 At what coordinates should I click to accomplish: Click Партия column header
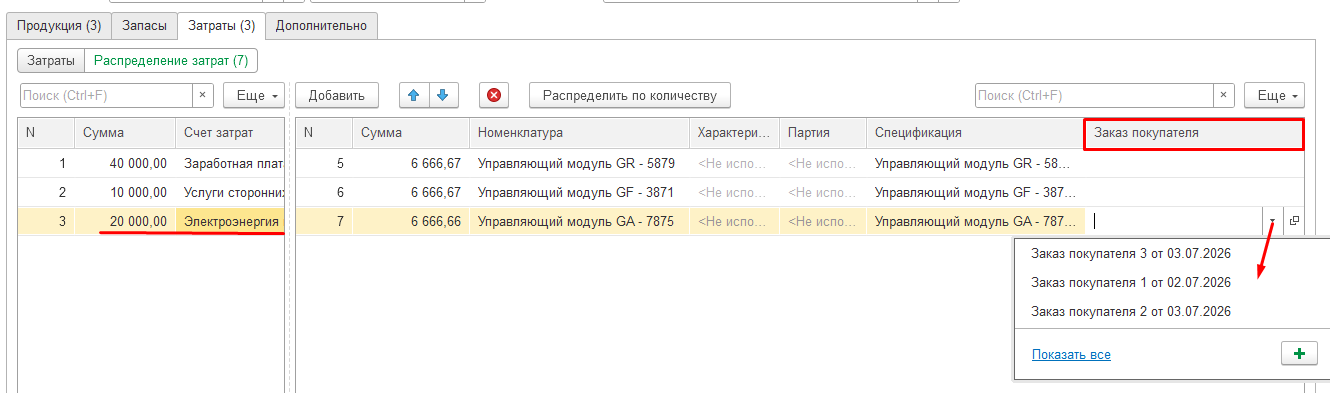822,133
